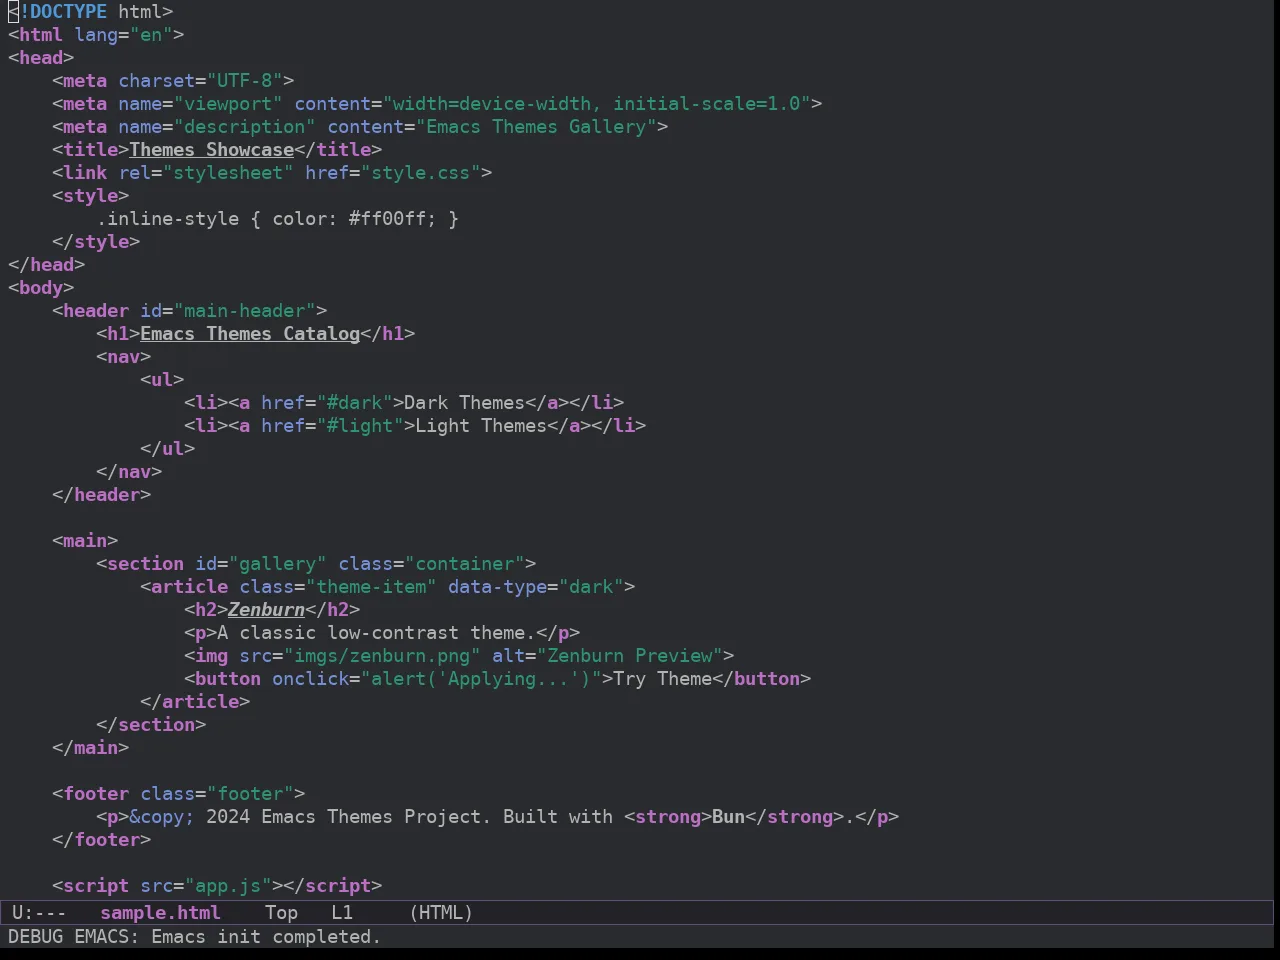Click the 'Dark Themes' link text
Image resolution: width=1280 pixels, height=960 pixels.
(x=465, y=403)
